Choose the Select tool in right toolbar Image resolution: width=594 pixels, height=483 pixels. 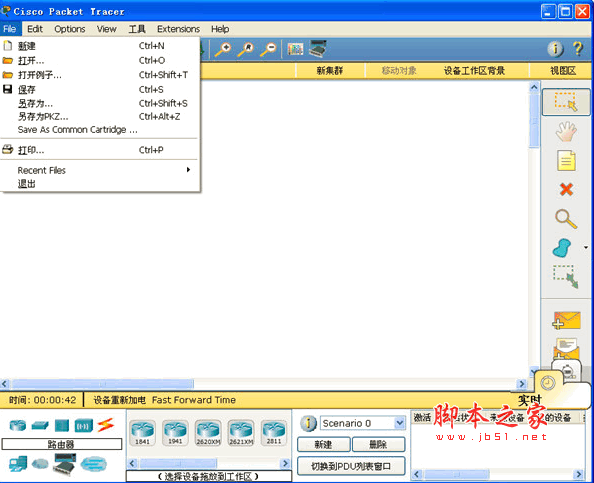click(x=566, y=102)
